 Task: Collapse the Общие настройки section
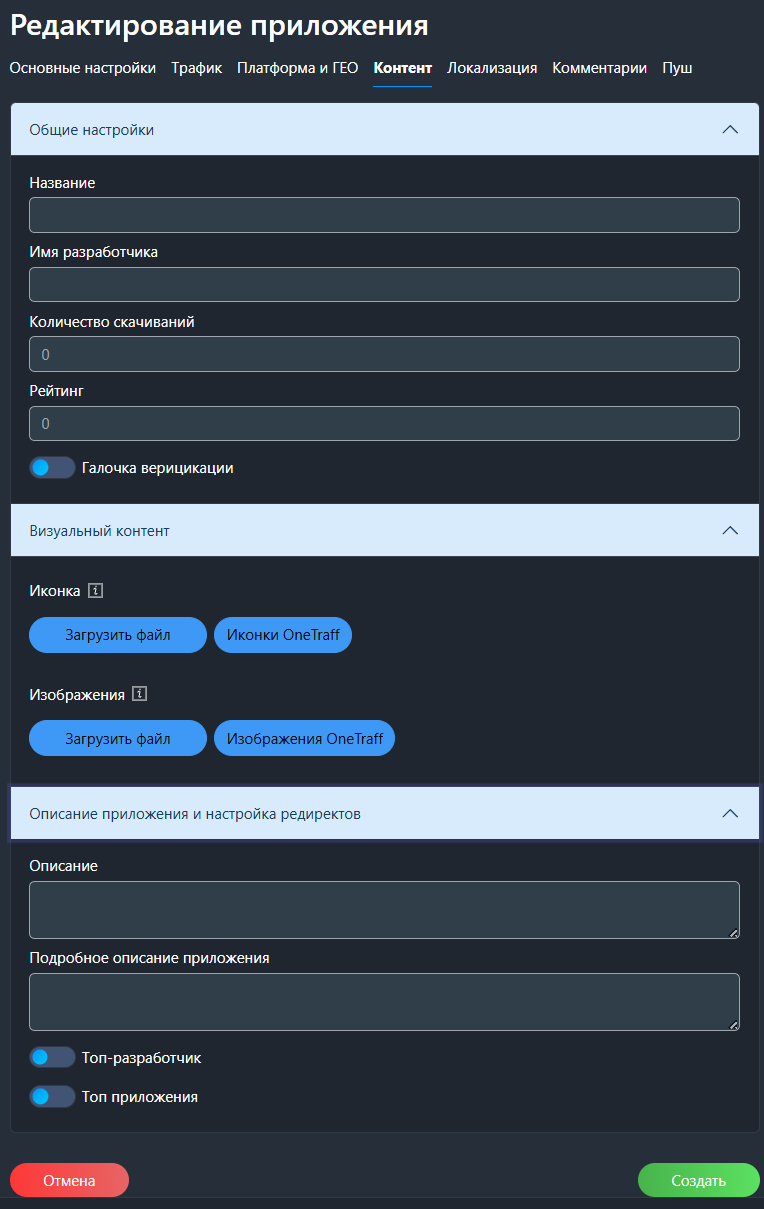pos(730,129)
